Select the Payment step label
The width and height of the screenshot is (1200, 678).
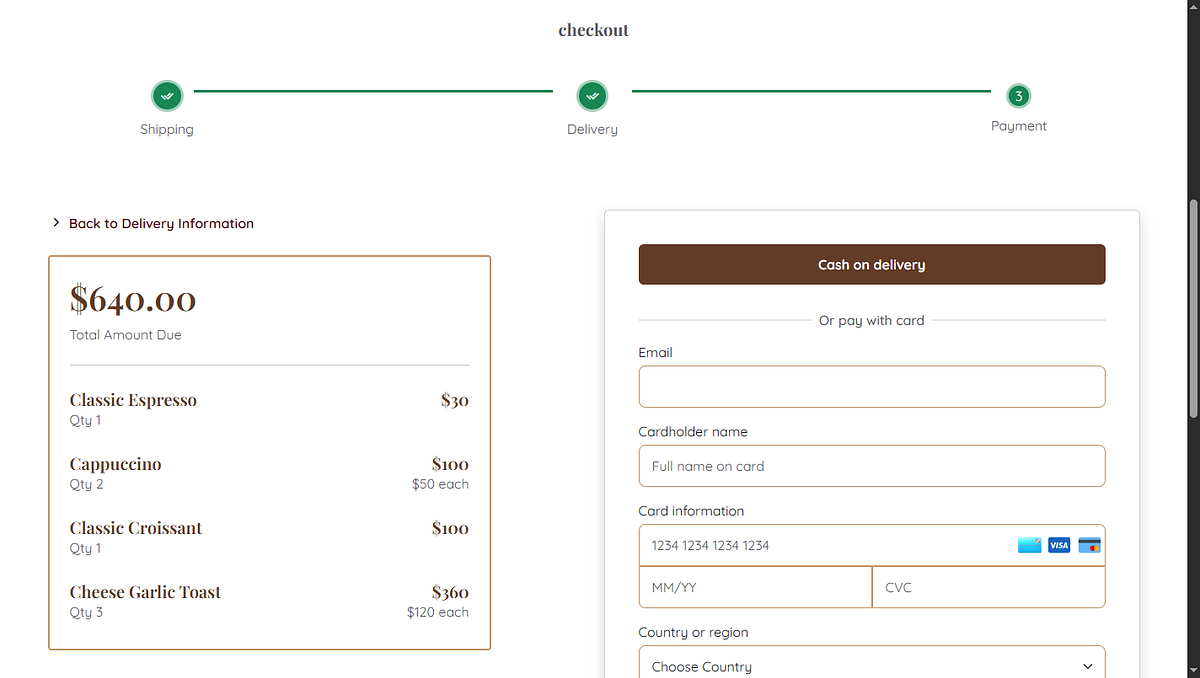pos(1018,125)
